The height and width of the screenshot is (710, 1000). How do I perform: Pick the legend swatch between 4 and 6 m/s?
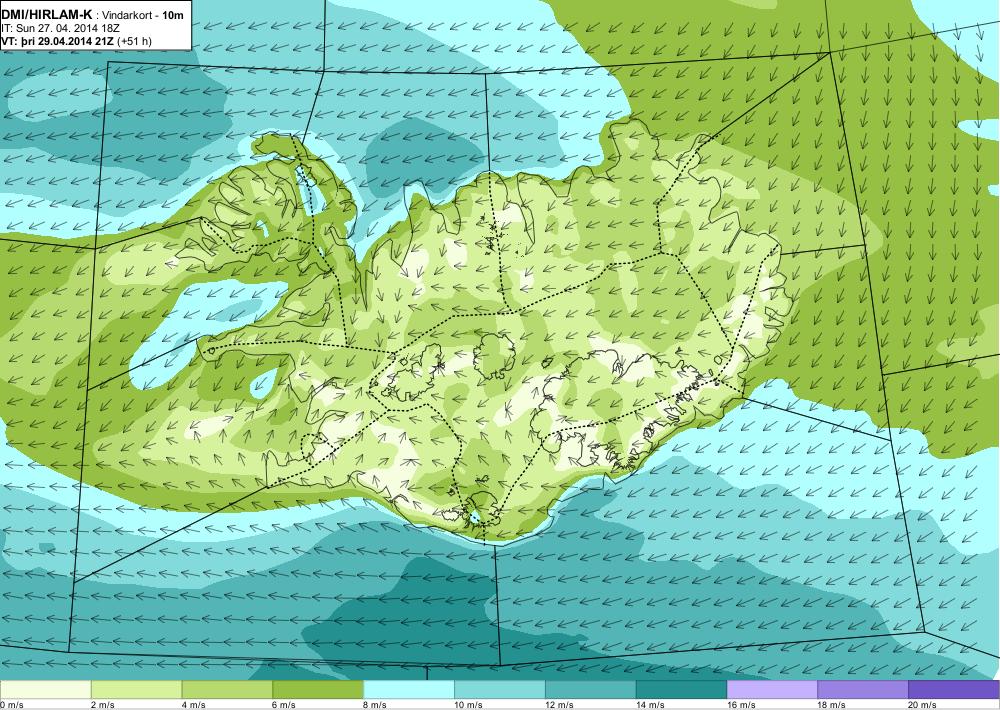pyautogui.click(x=227, y=690)
